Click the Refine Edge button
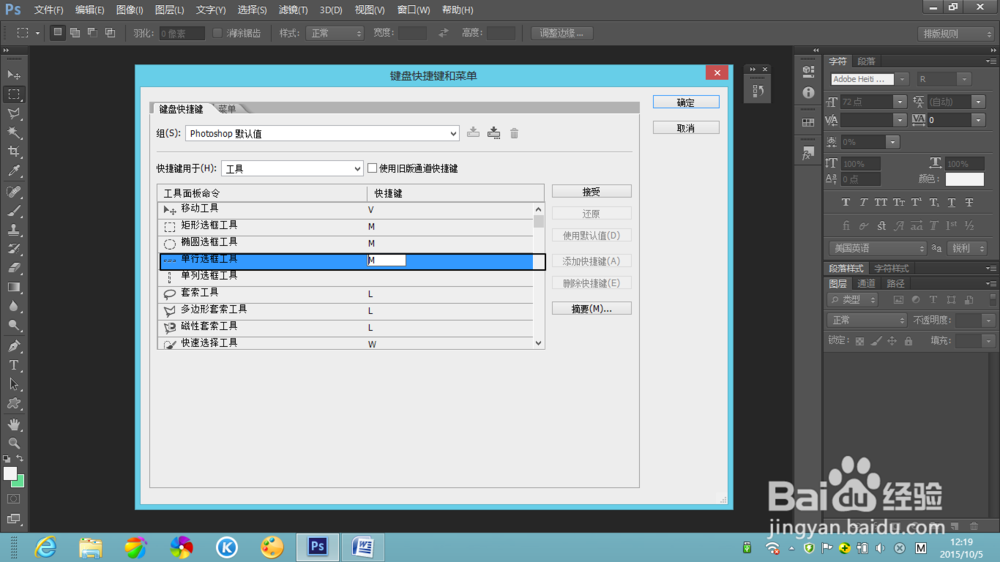1000x562 pixels. (562, 33)
